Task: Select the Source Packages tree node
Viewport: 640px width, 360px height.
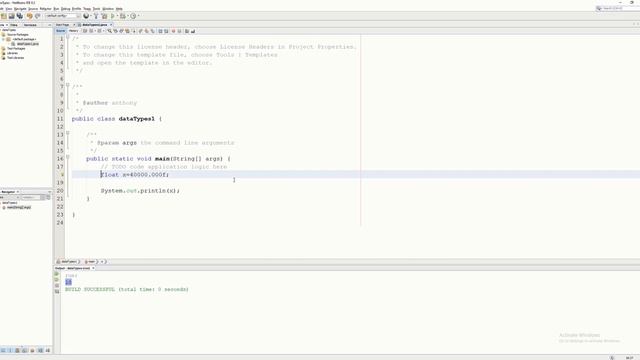Action: point(18,35)
